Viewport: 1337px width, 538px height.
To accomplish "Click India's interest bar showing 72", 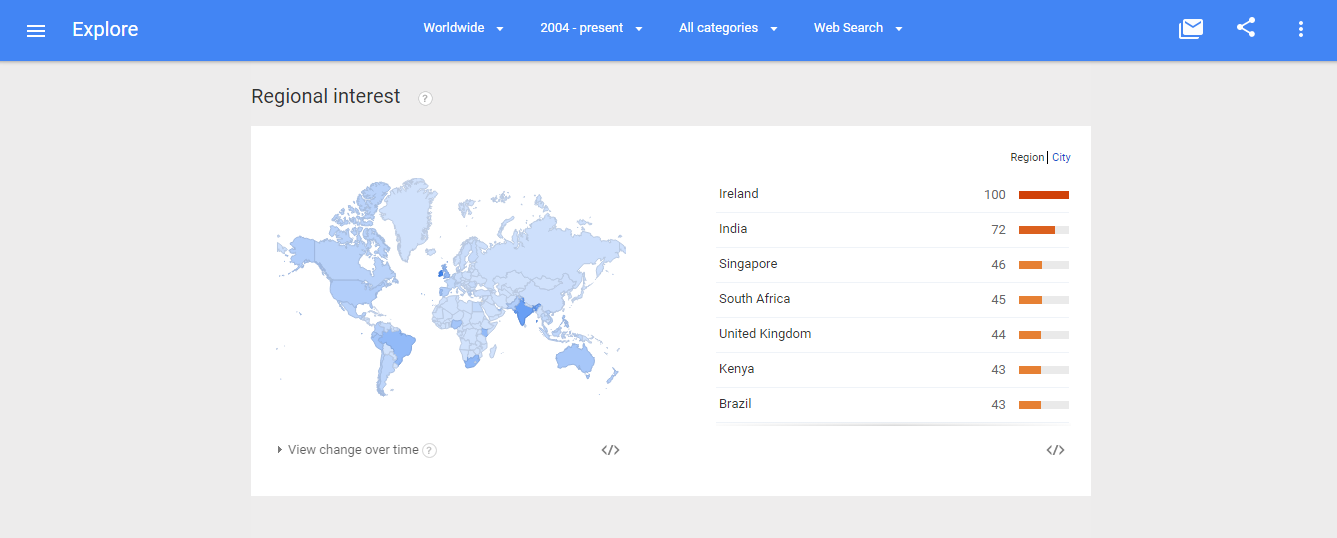I will tap(1044, 230).
